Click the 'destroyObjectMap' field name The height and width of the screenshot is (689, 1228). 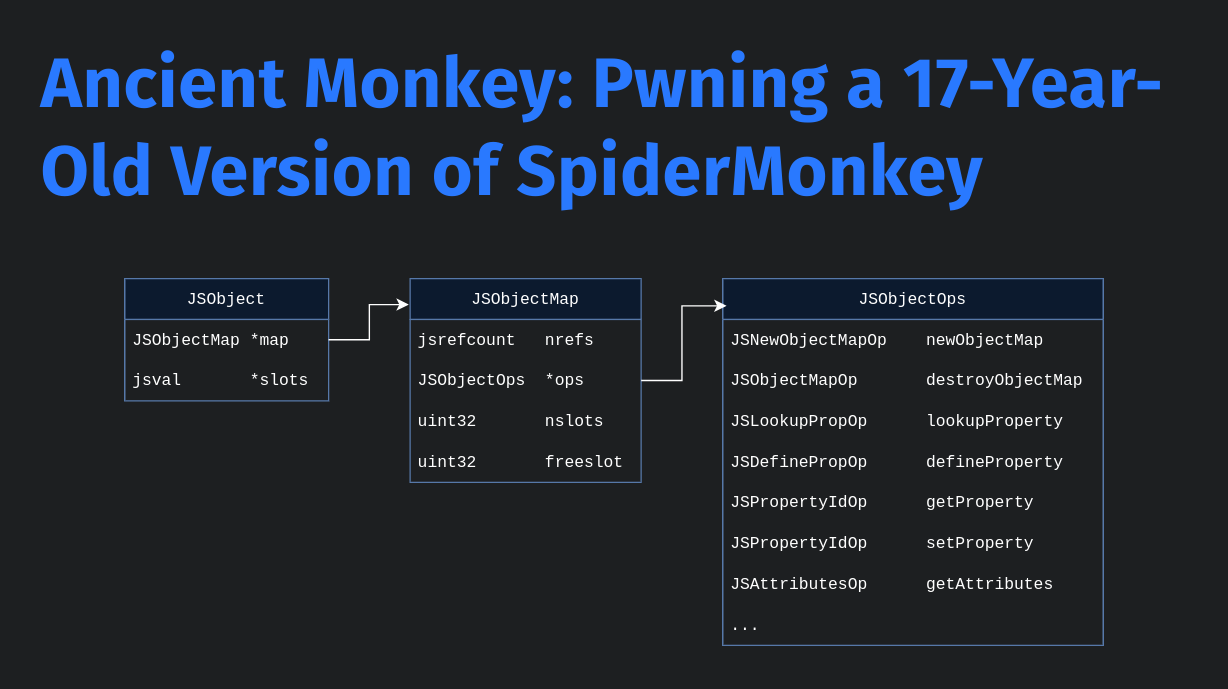click(x=1004, y=380)
